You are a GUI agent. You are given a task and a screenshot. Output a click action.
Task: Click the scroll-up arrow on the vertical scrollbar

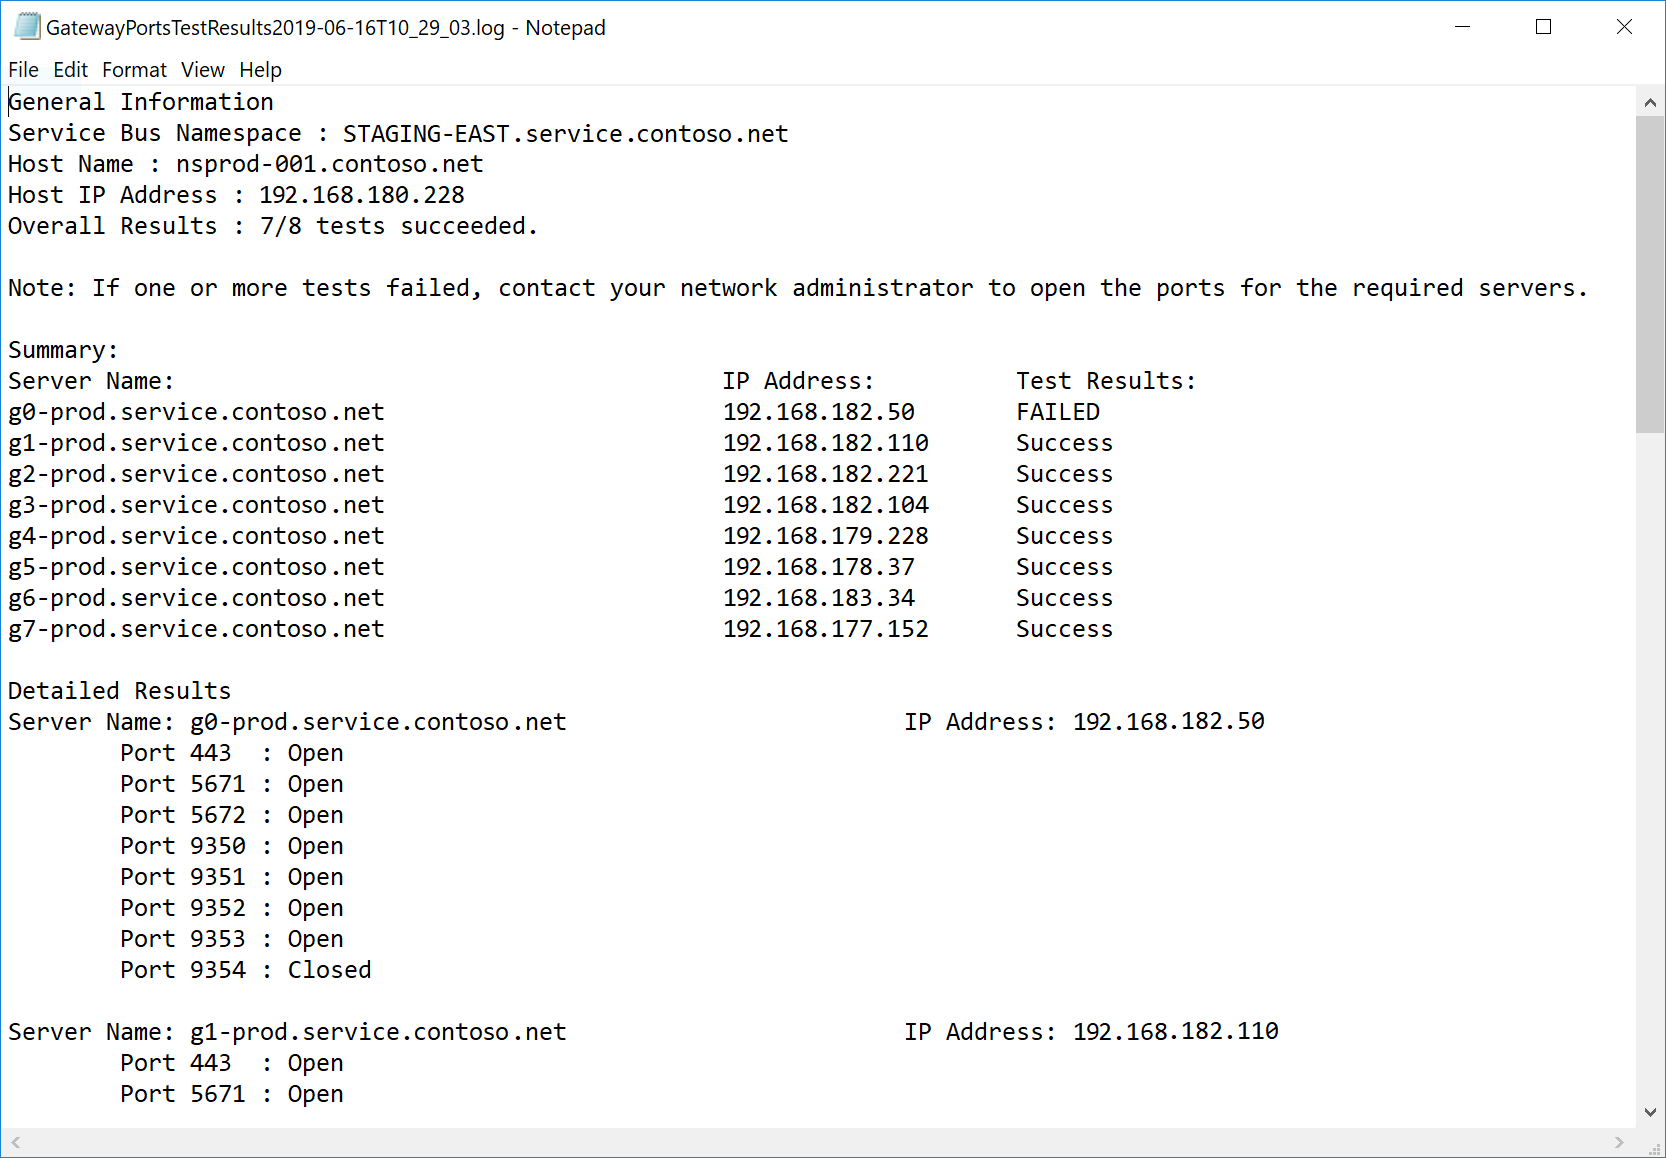pos(1650,101)
